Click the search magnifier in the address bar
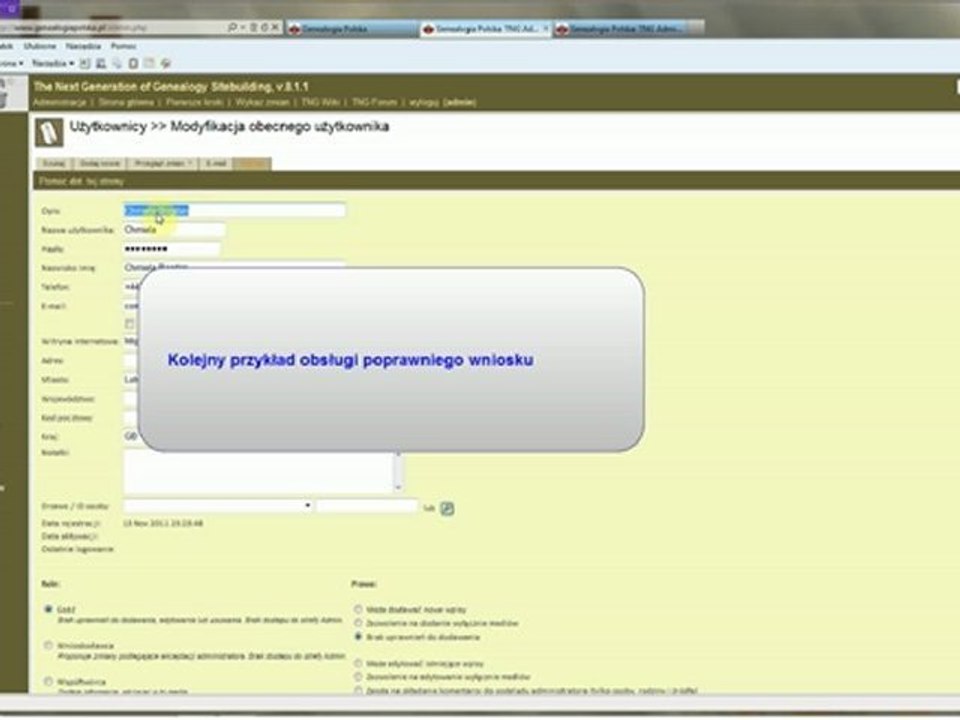This screenshot has height=720, width=960. [232, 28]
